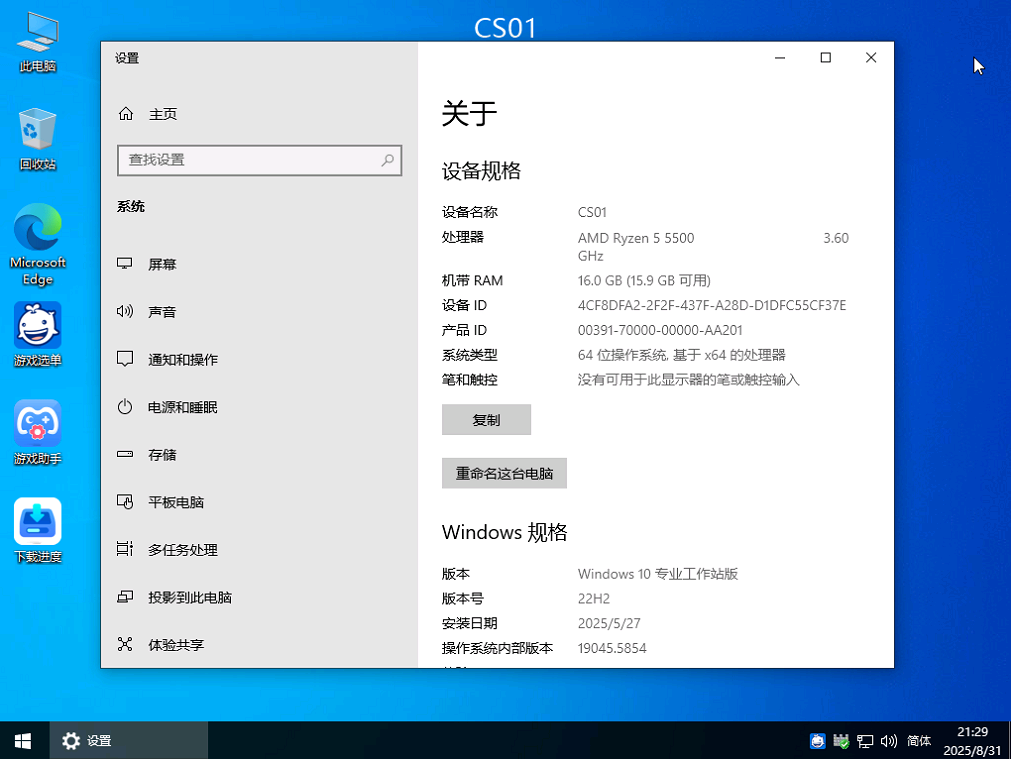Click the RAM value 16.0 GB
Image resolution: width=1011 pixels, height=759 pixels.
(644, 281)
